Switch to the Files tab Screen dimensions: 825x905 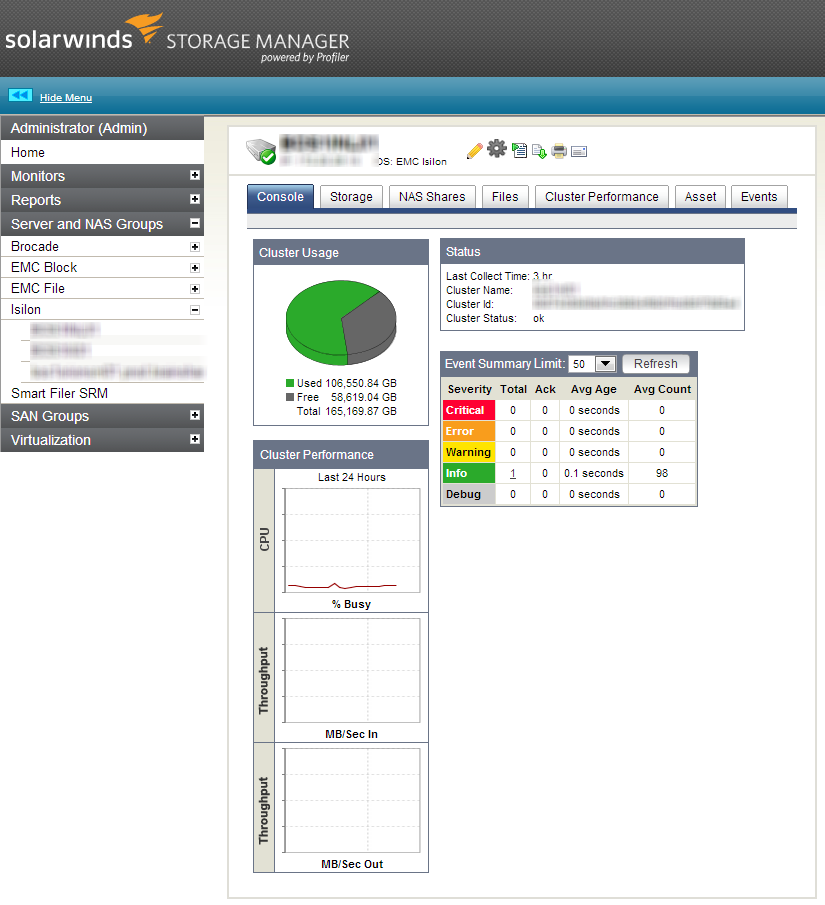pyautogui.click(x=505, y=197)
